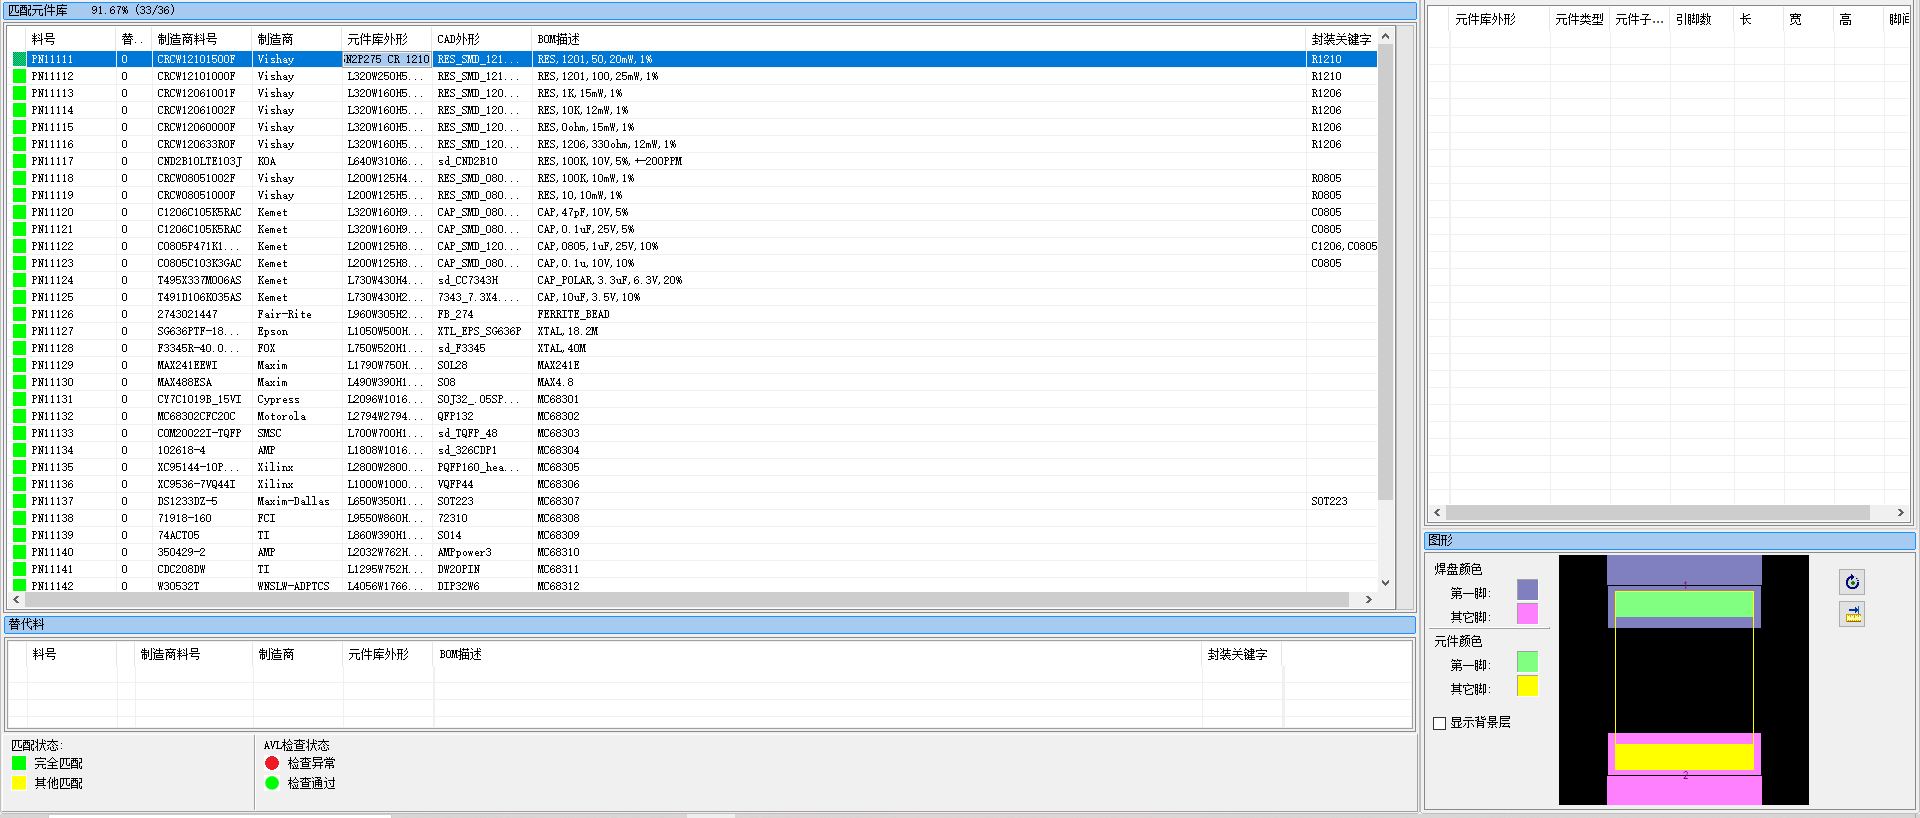Click the green match status square for PN11118
The image size is (1920, 818).
(19, 178)
